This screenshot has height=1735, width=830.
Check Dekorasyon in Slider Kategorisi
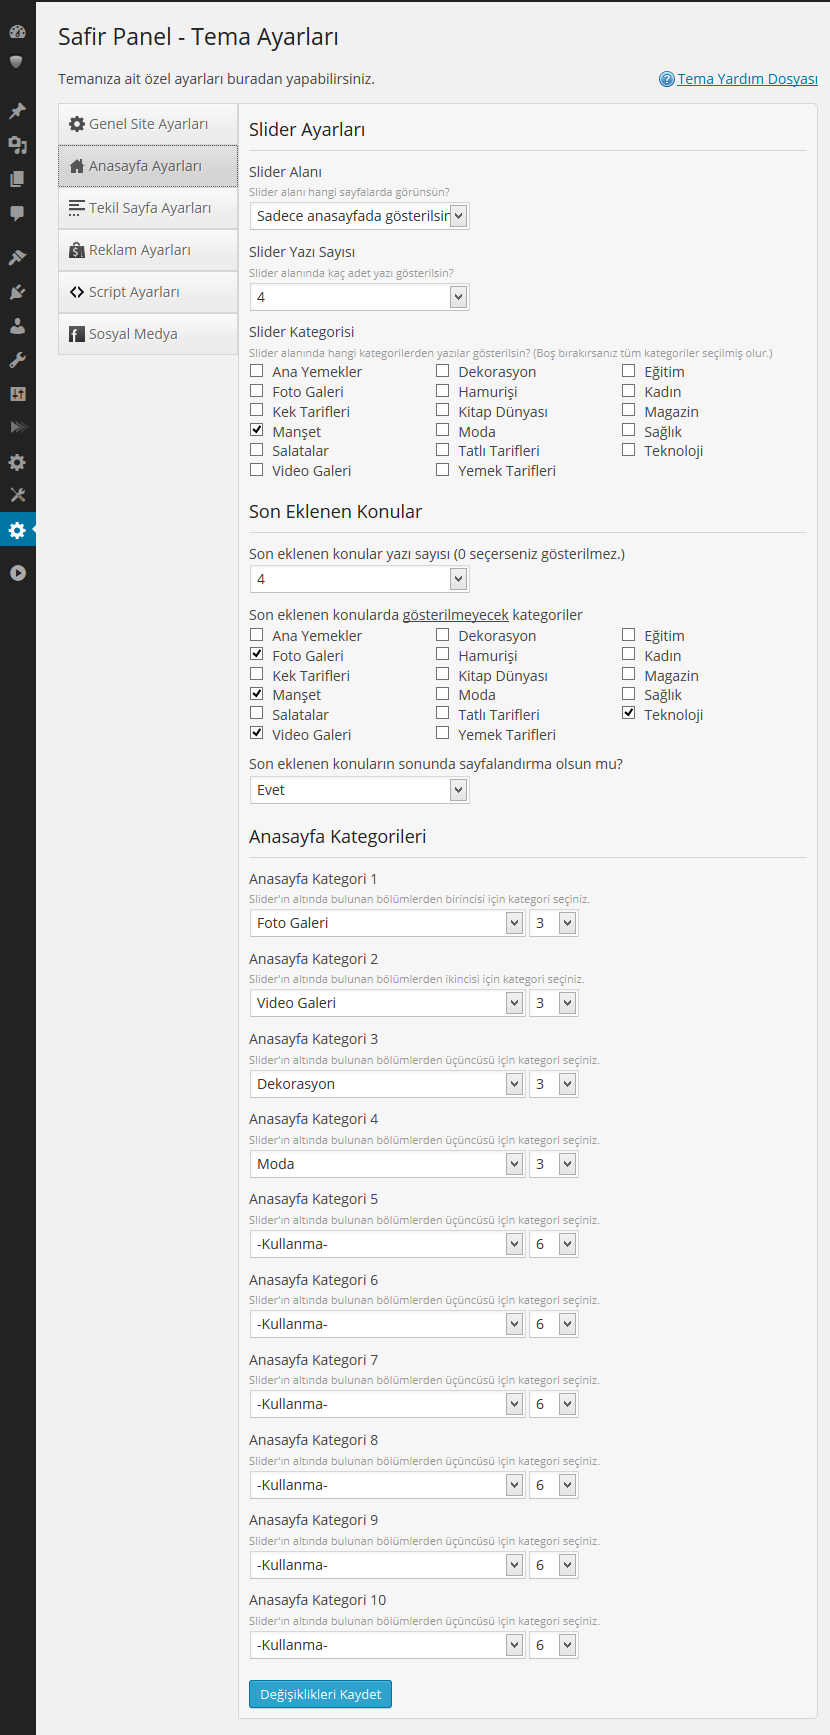pos(443,371)
